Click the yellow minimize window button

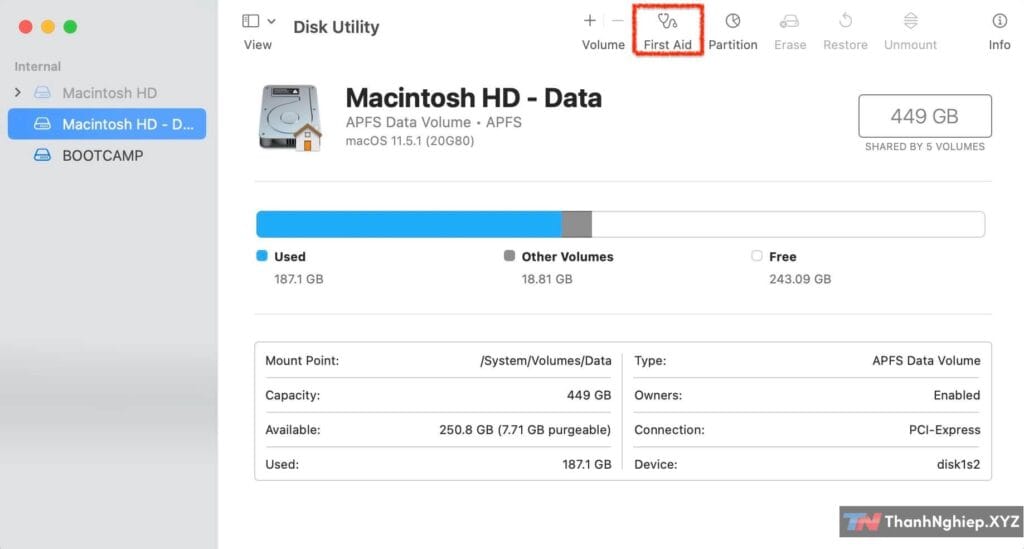48,27
